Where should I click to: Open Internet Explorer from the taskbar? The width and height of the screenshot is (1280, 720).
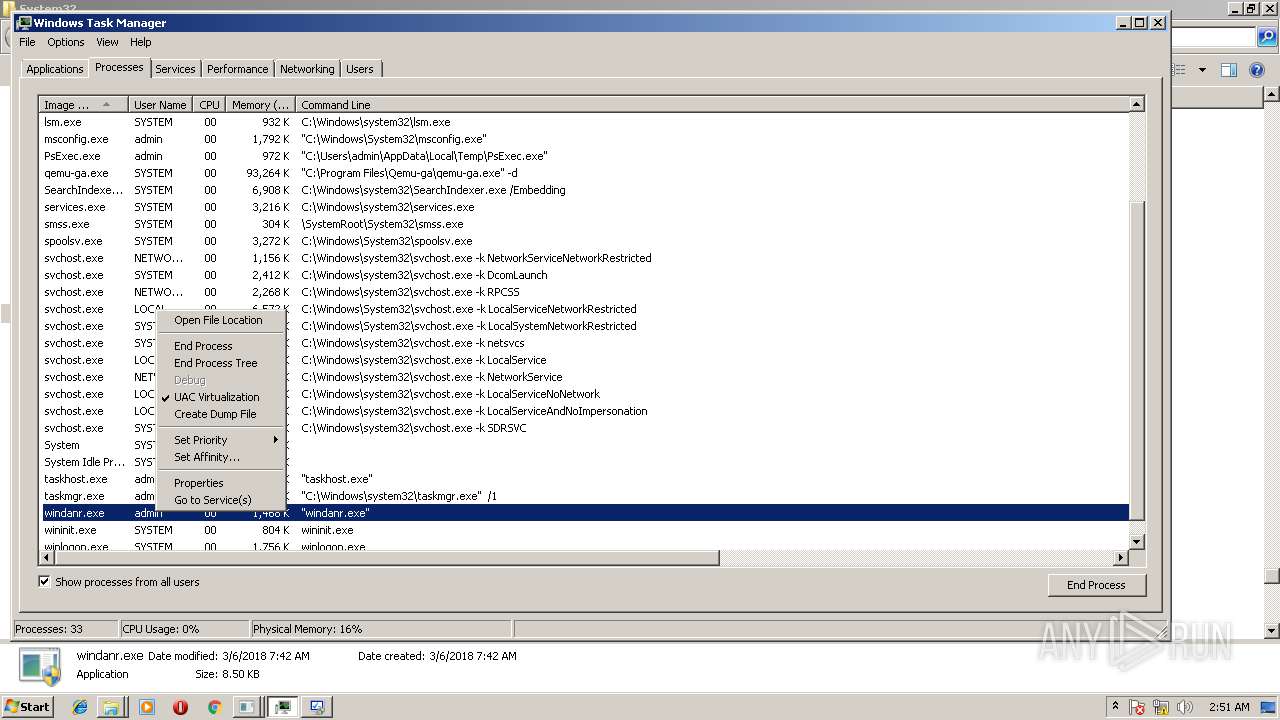click(x=80, y=707)
